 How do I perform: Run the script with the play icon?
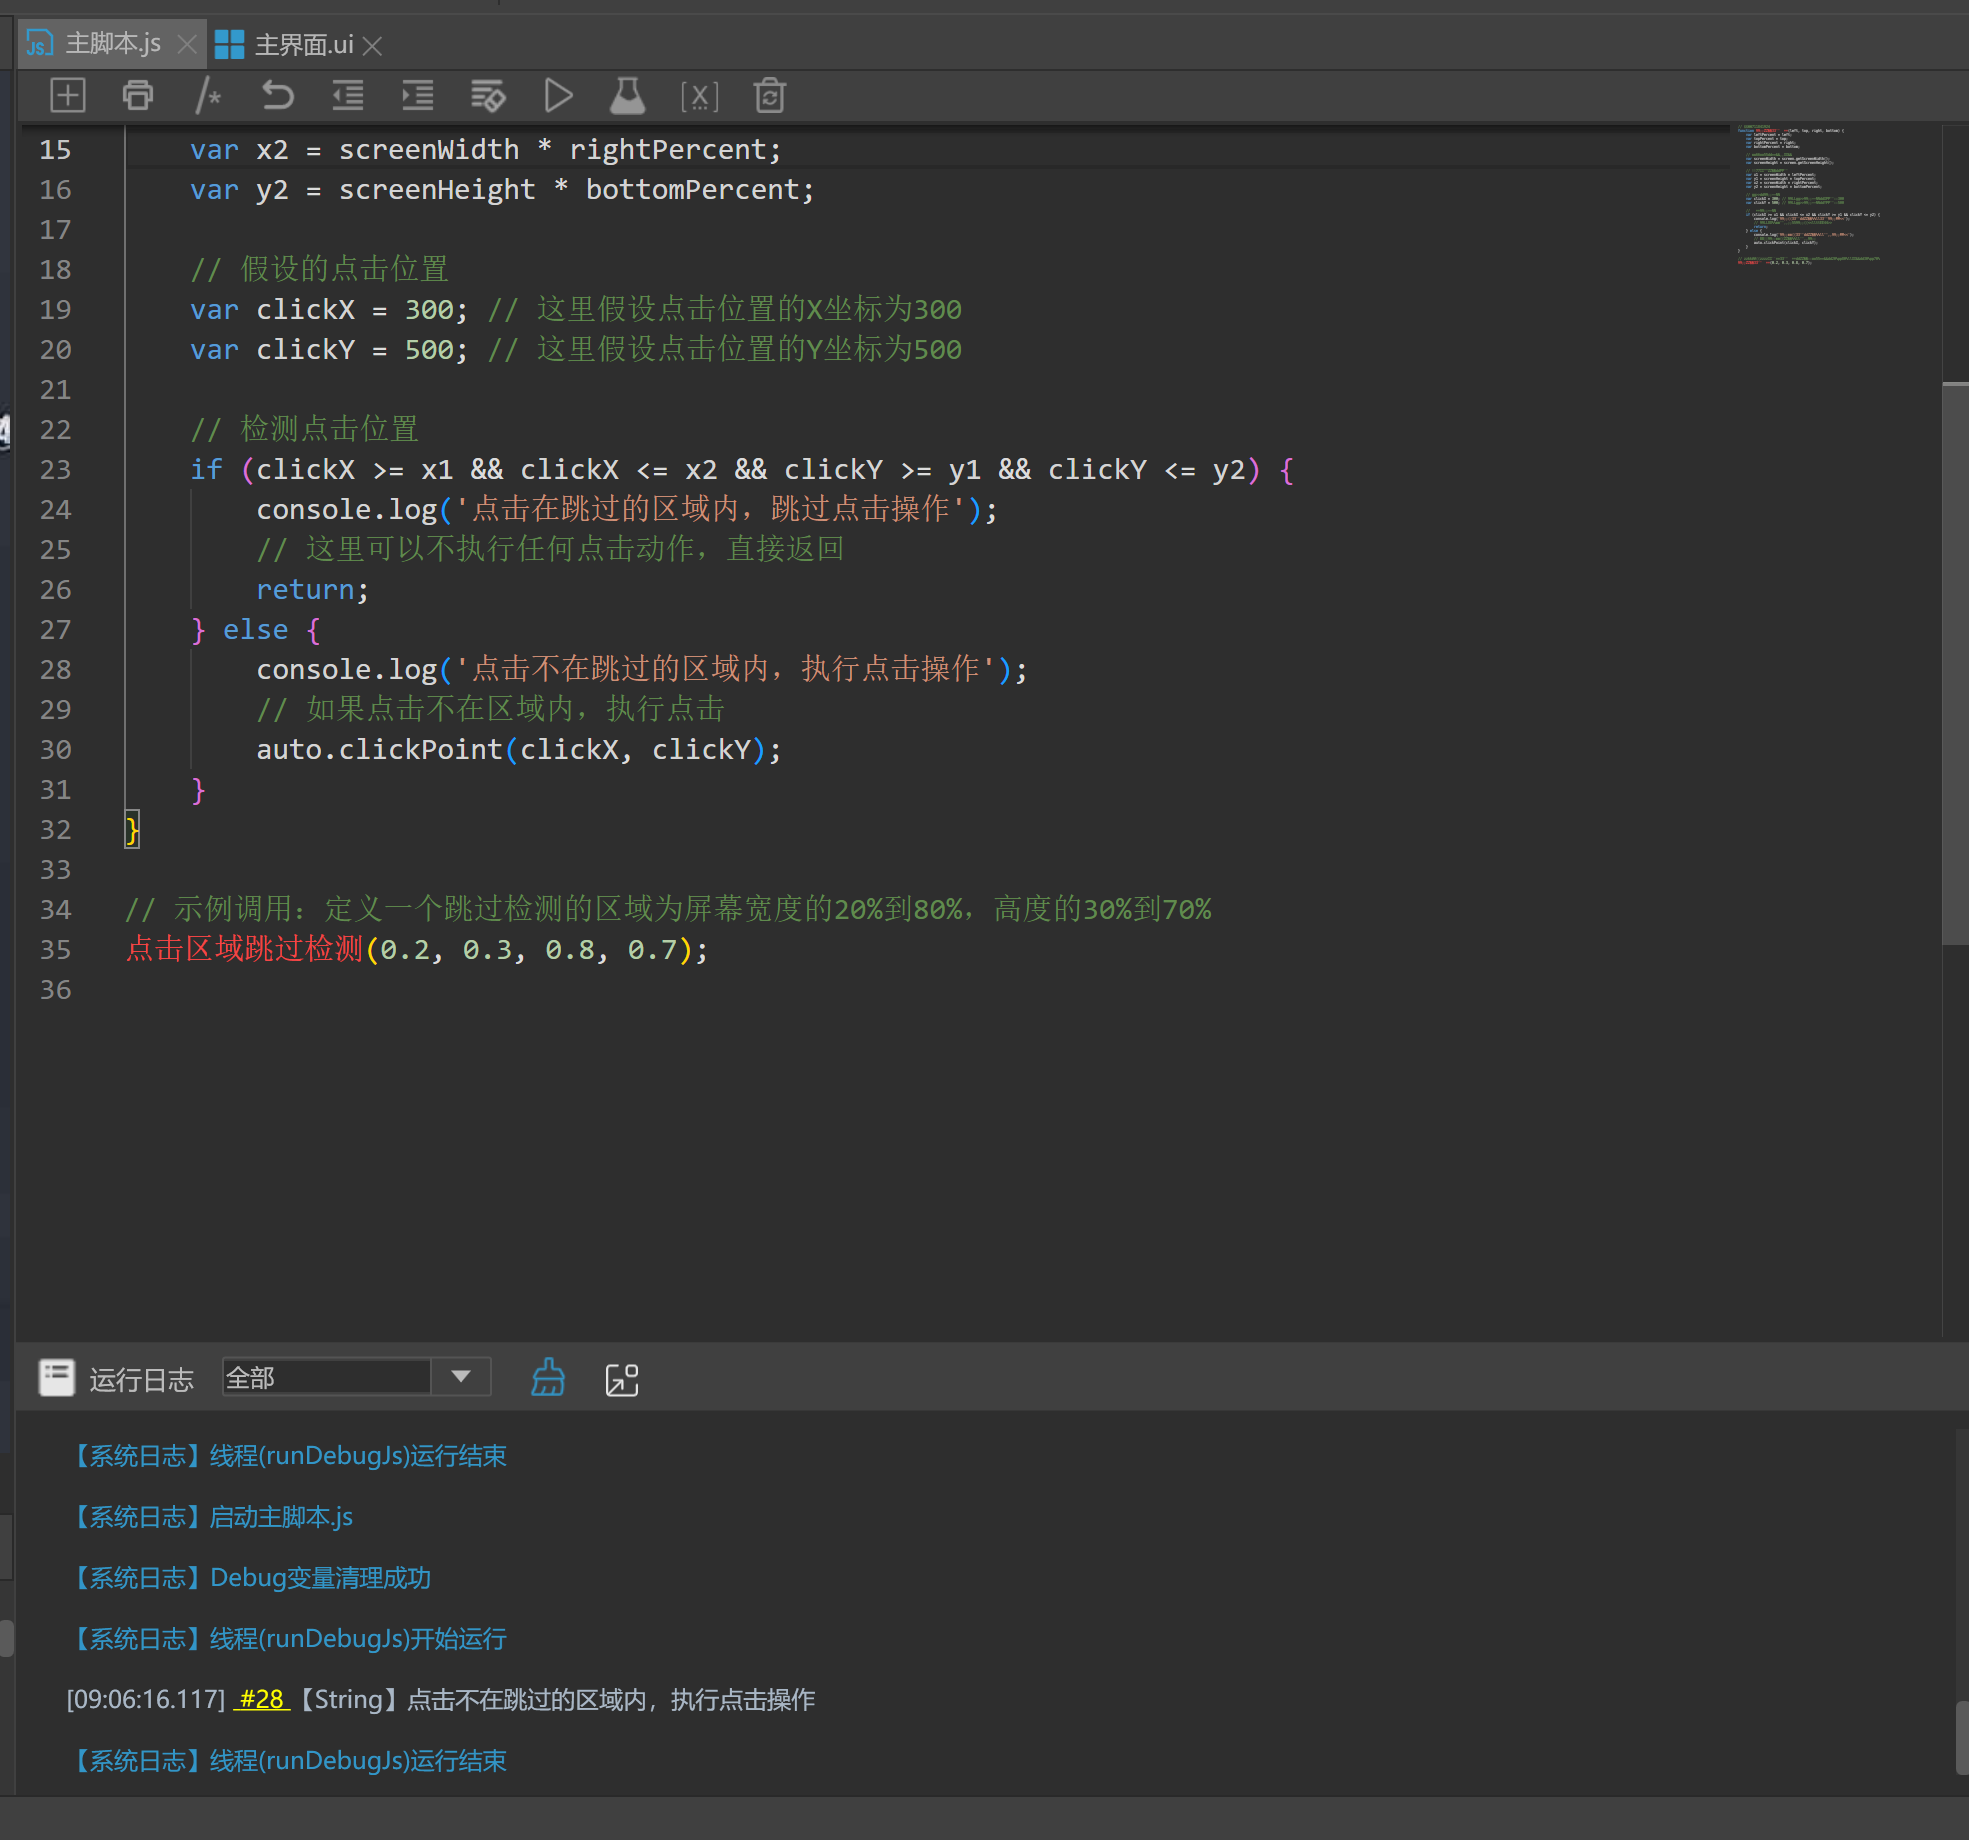558,96
